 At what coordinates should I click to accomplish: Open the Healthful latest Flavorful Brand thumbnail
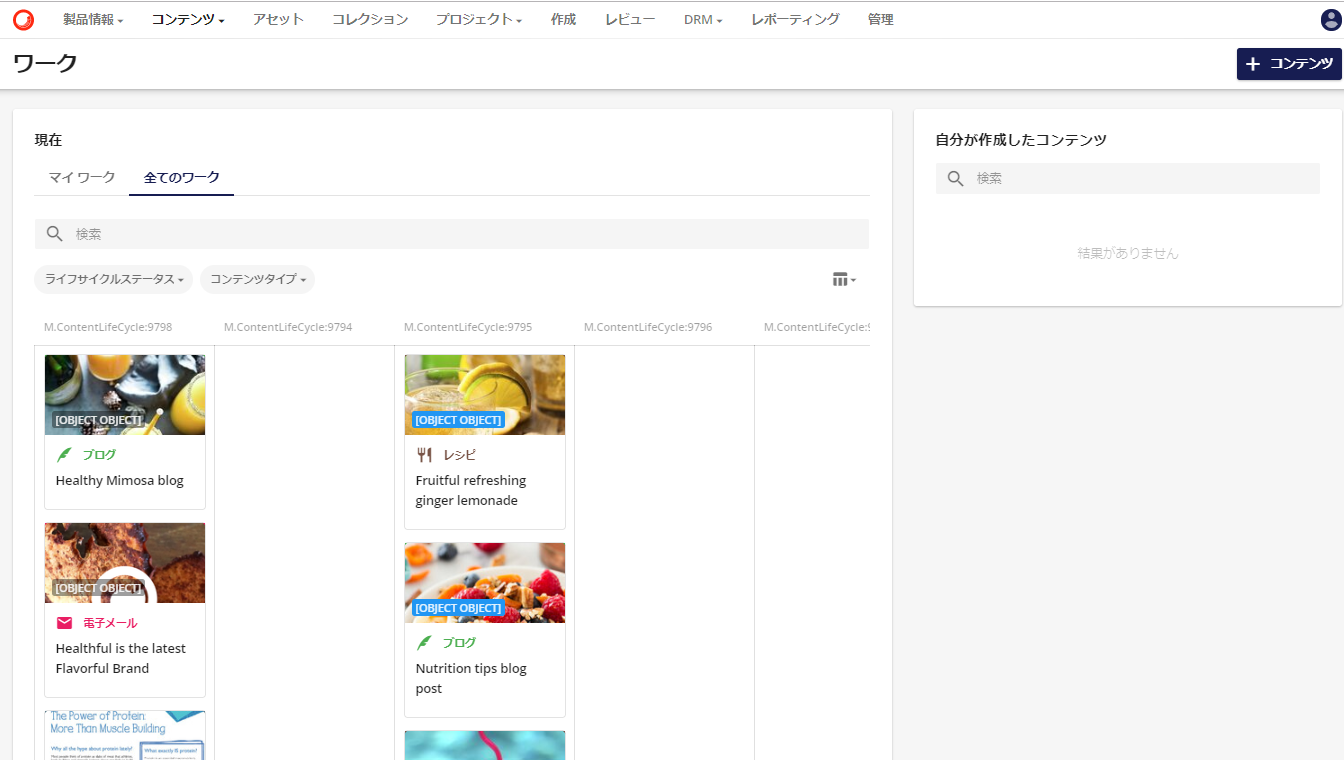pyautogui.click(x=125, y=563)
